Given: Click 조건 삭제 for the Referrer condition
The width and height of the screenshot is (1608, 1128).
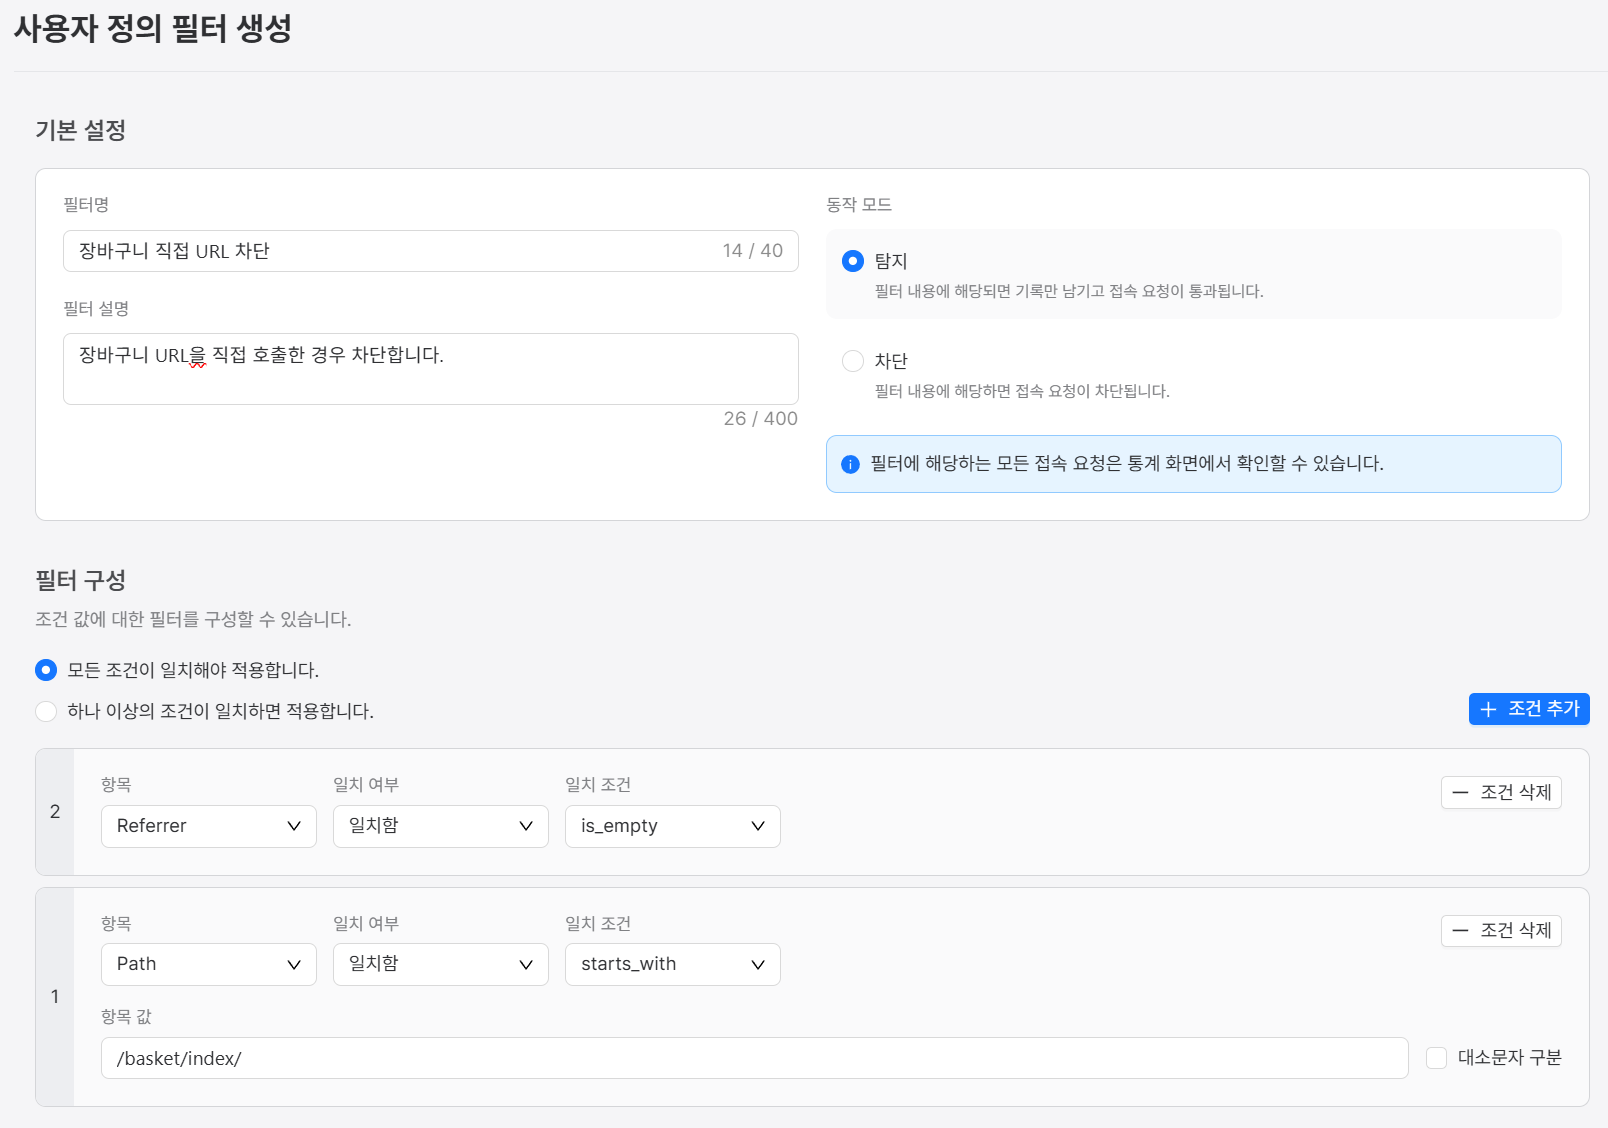Looking at the screenshot, I should [1501, 792].
